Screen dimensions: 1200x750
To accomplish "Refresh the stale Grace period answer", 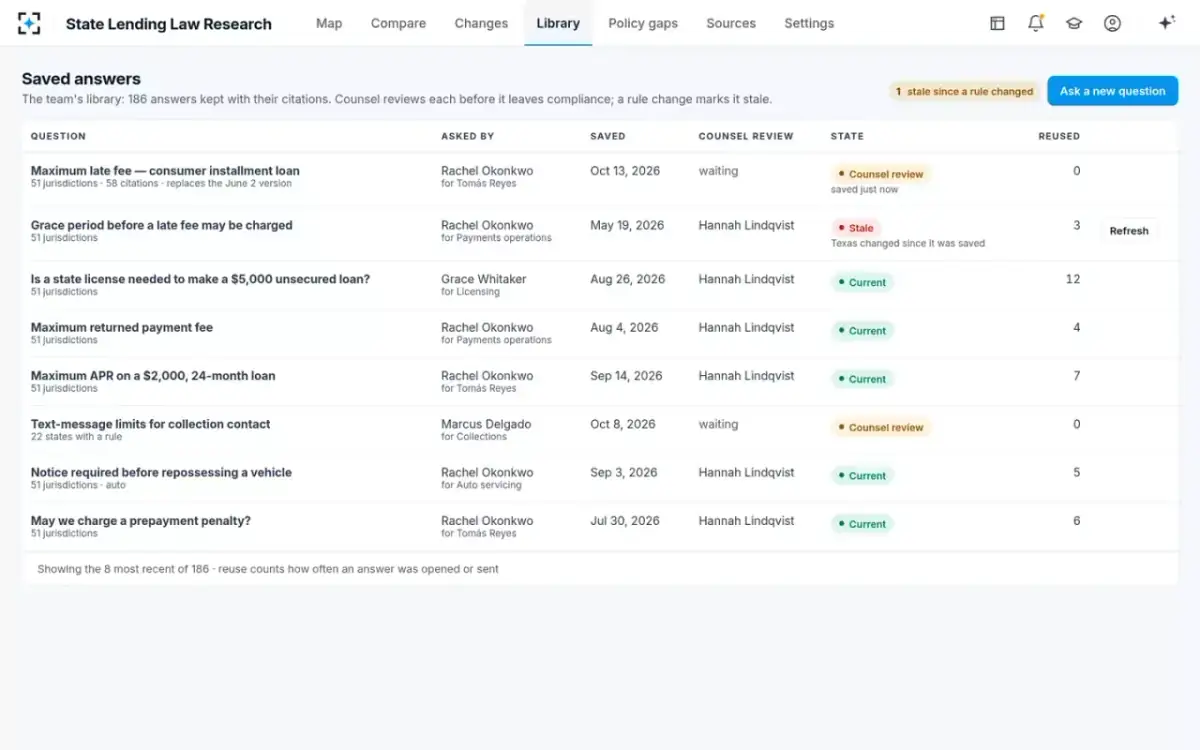I will pyautogui.click(x=1129, y=231).
